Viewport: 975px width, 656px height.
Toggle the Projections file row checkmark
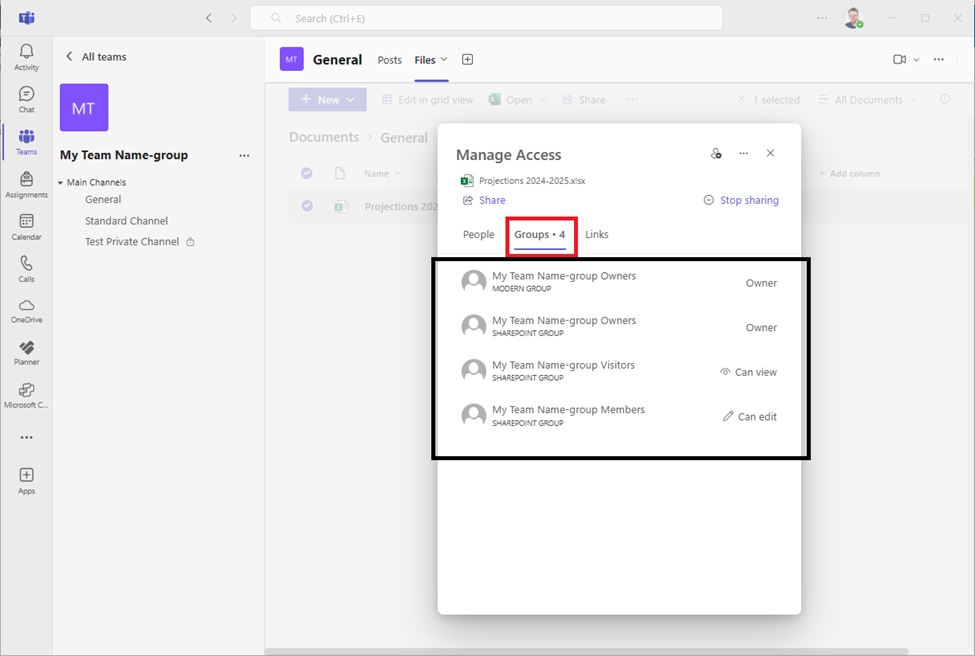pyautogui.click(x=307, y=206)
